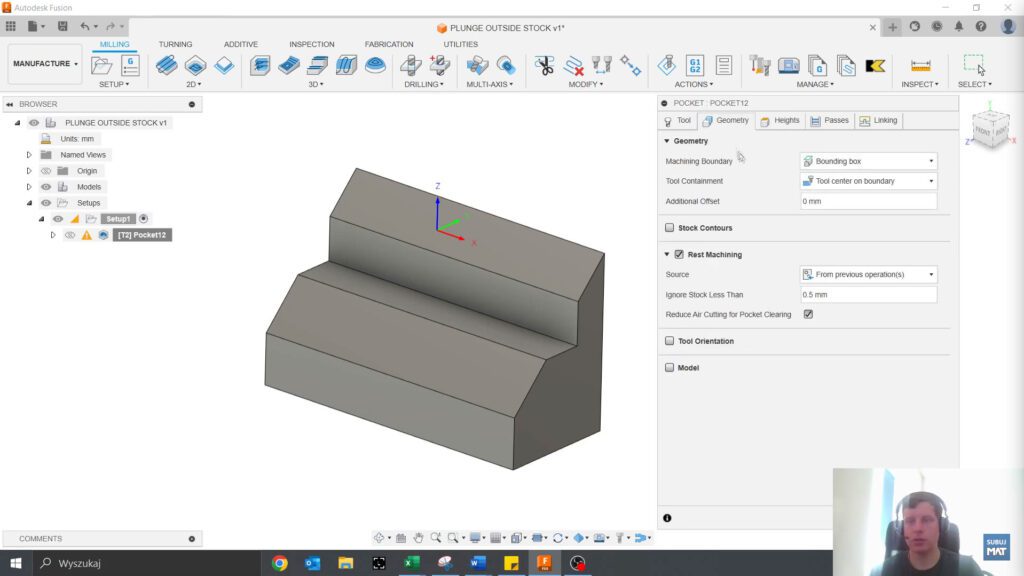Launch Chrome from the Windows taskbar
The image size is (1024, 576).
[x=279, y=563]
